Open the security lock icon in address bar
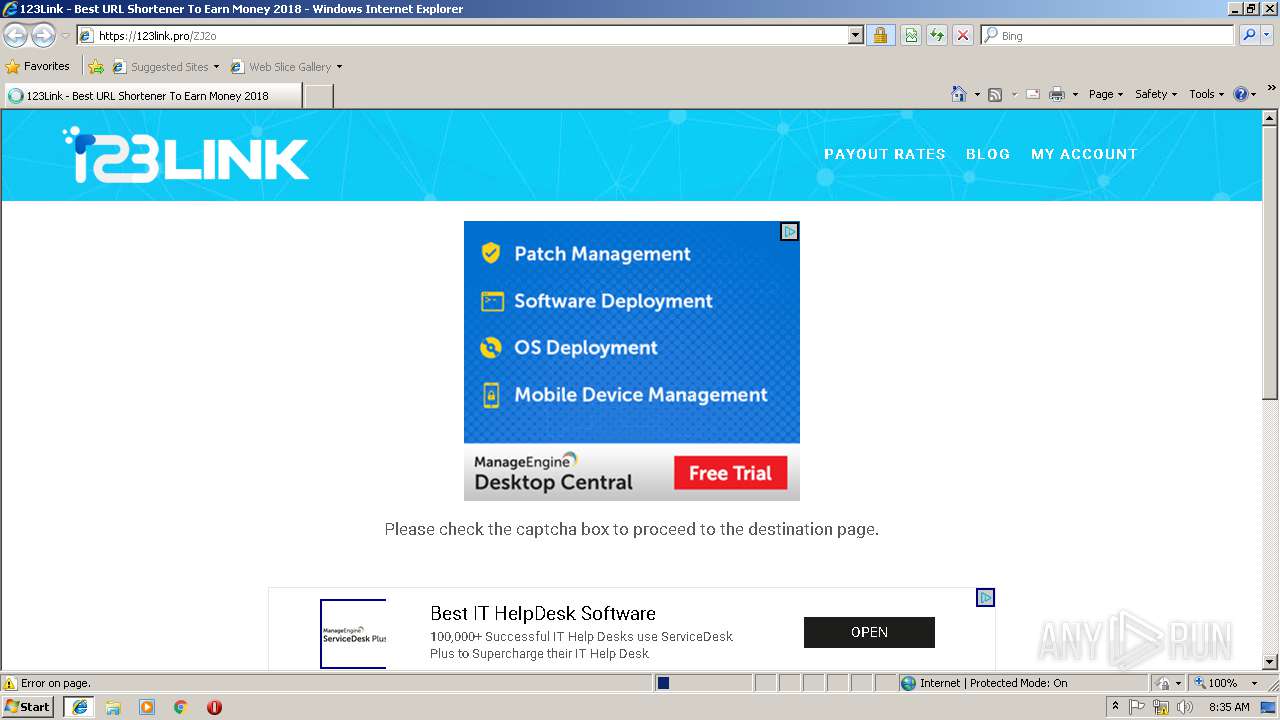Image resolution: width=1280 pixels, height=720 pixels. (x=880, y=36)
